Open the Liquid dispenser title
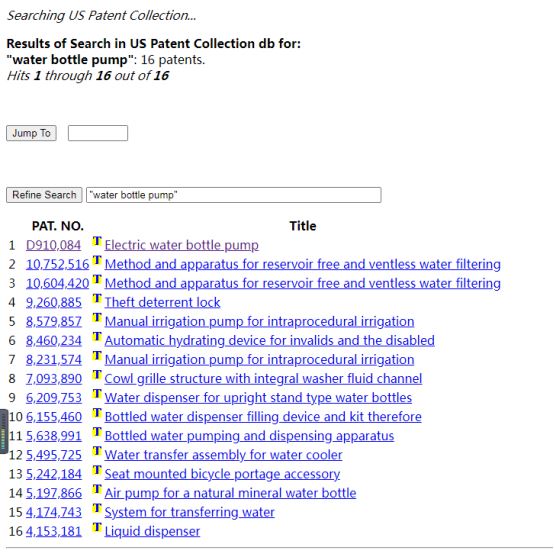554x557 pixels. click(152, 532)
